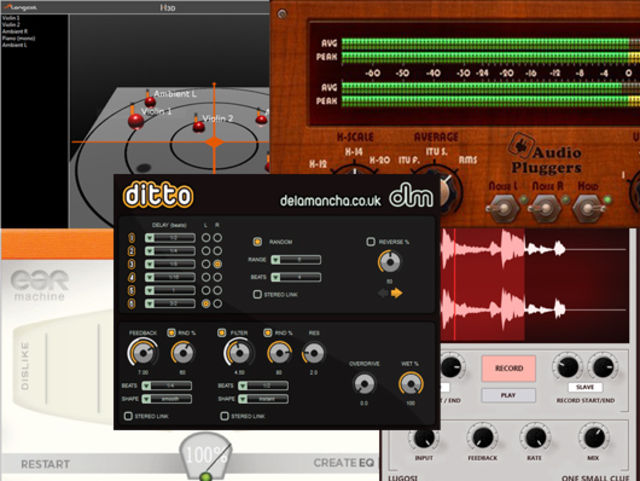Click RESTART in ear machine
This screenshot has width=640, height=481.
click(x=45, y=464)
